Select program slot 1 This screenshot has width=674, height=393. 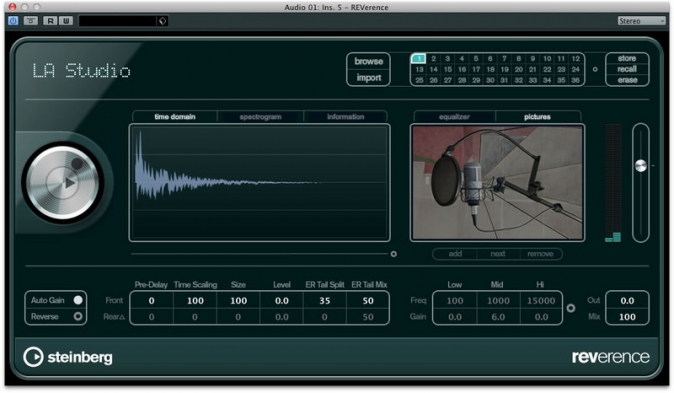click(x=419, y=58)
